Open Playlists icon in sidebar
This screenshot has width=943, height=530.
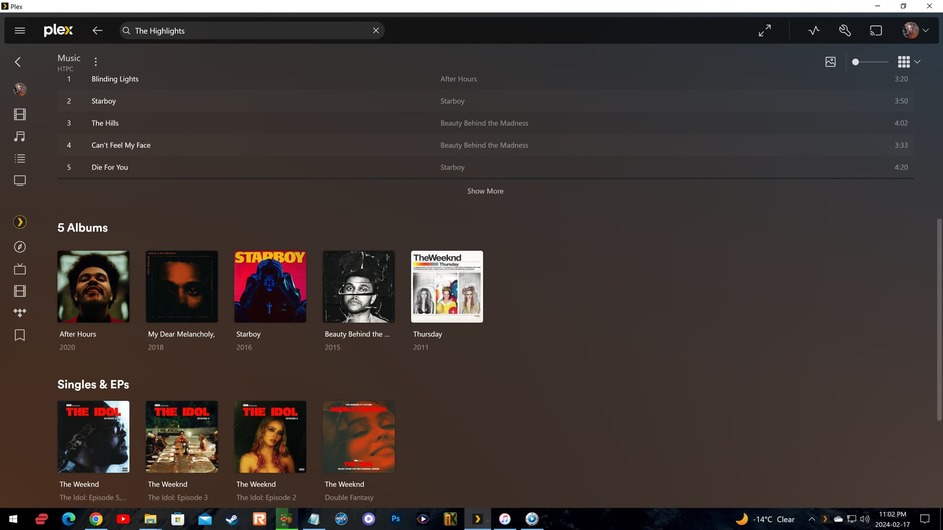click(x=20, y=159)
